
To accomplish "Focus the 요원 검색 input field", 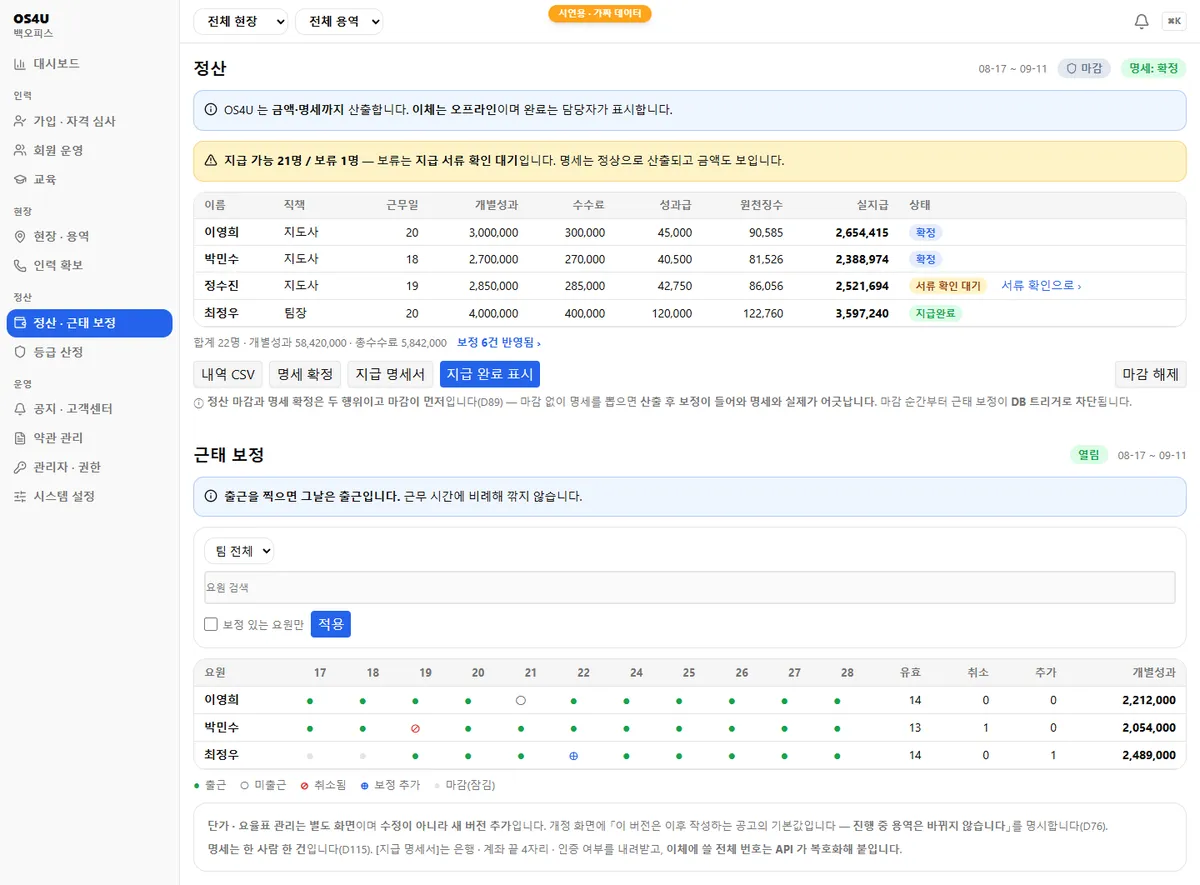I will pyautogui.click(x=690, y=587).
